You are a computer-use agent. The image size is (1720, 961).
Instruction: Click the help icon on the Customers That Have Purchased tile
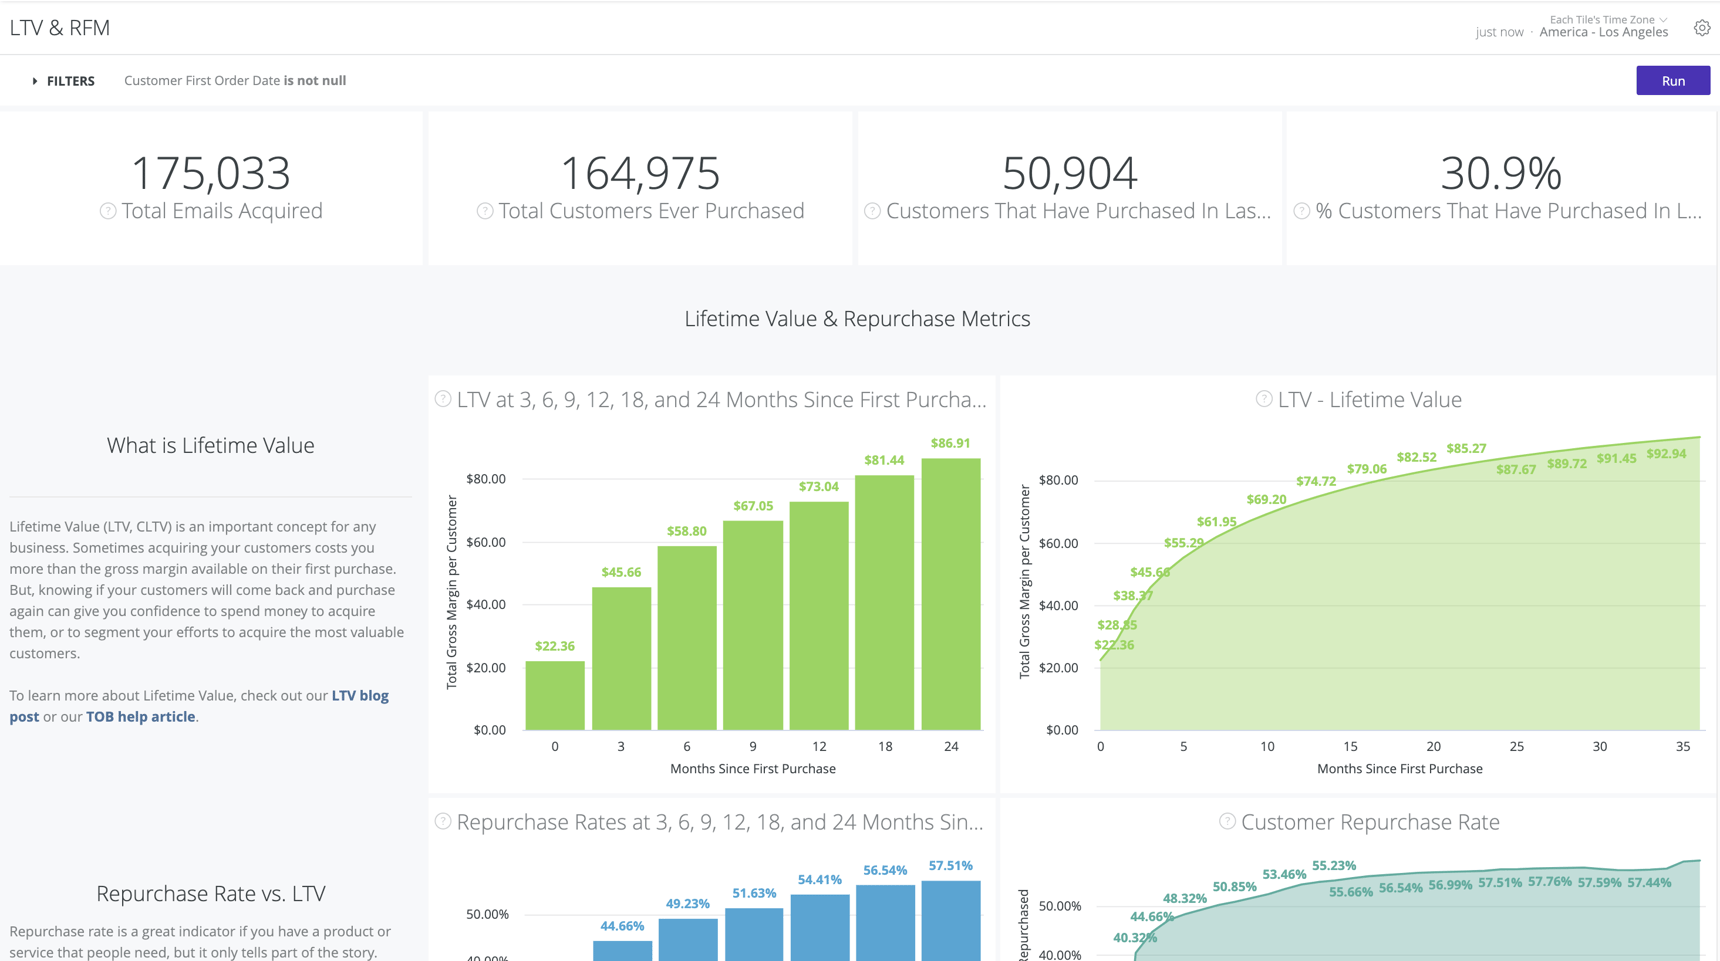[871, 211]
